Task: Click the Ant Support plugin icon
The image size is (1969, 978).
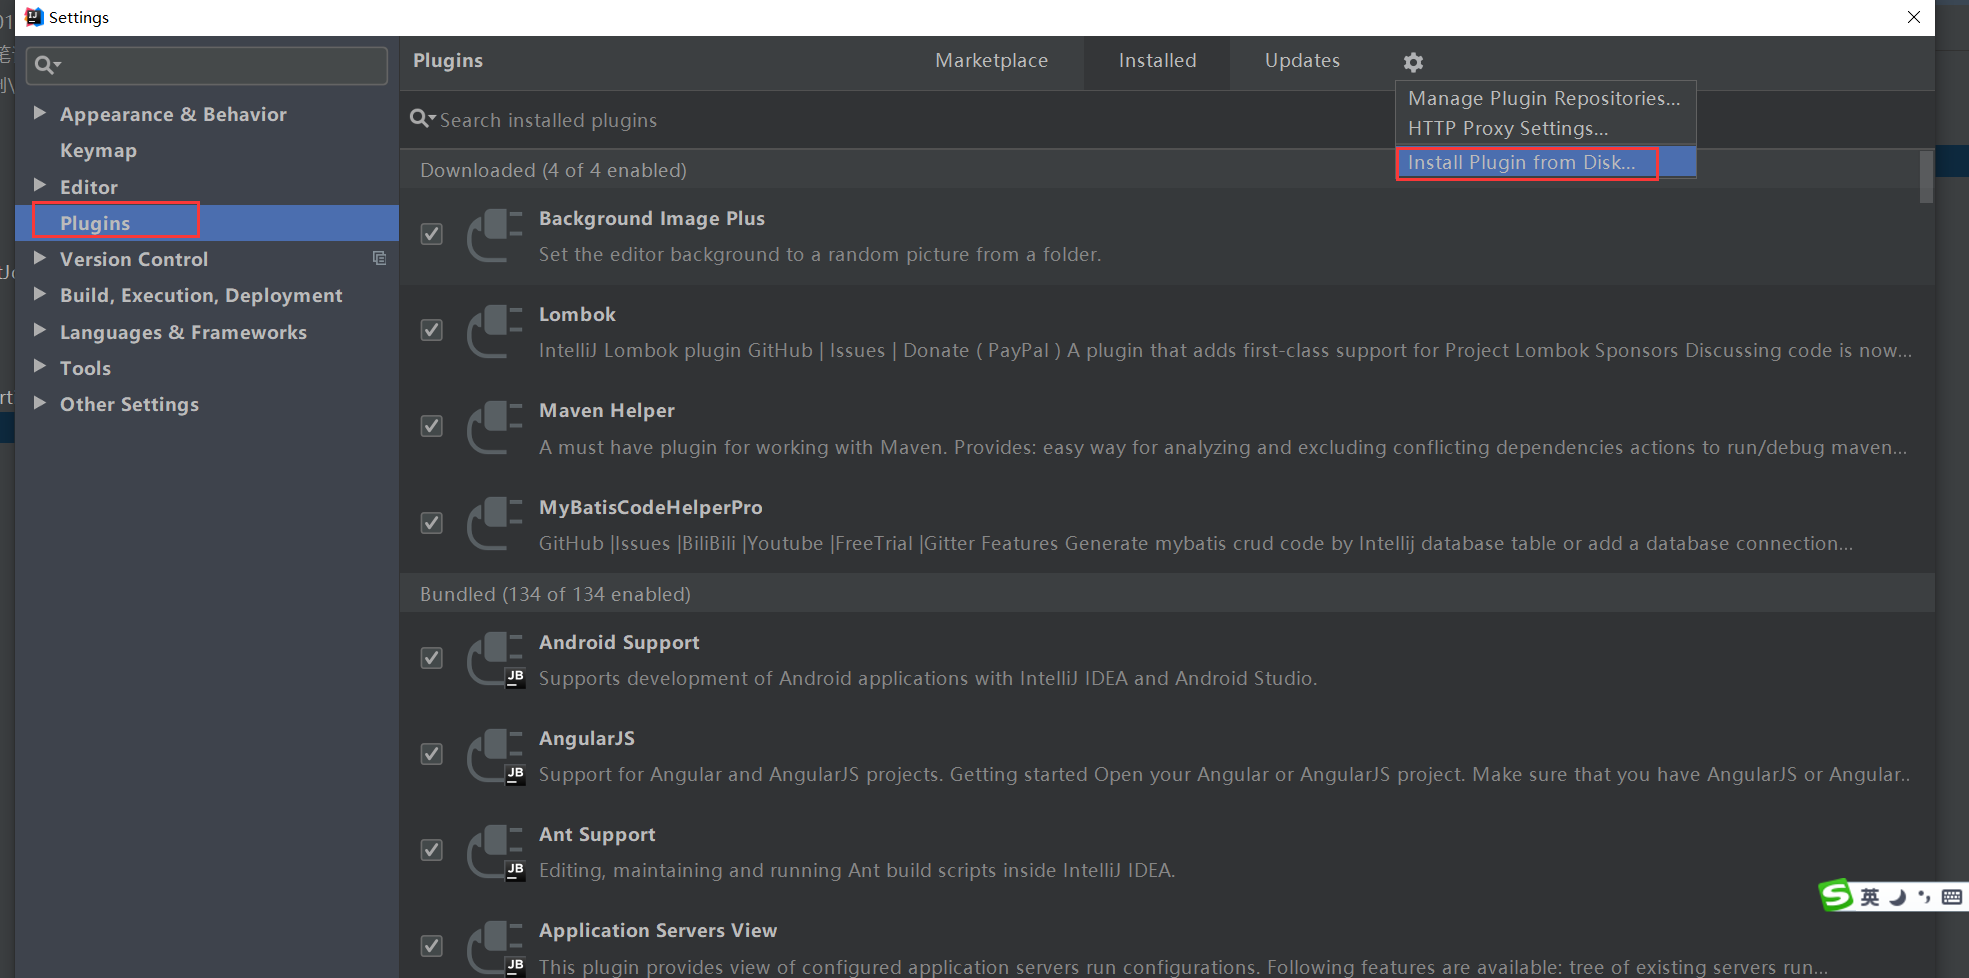Action: [495, 852]
